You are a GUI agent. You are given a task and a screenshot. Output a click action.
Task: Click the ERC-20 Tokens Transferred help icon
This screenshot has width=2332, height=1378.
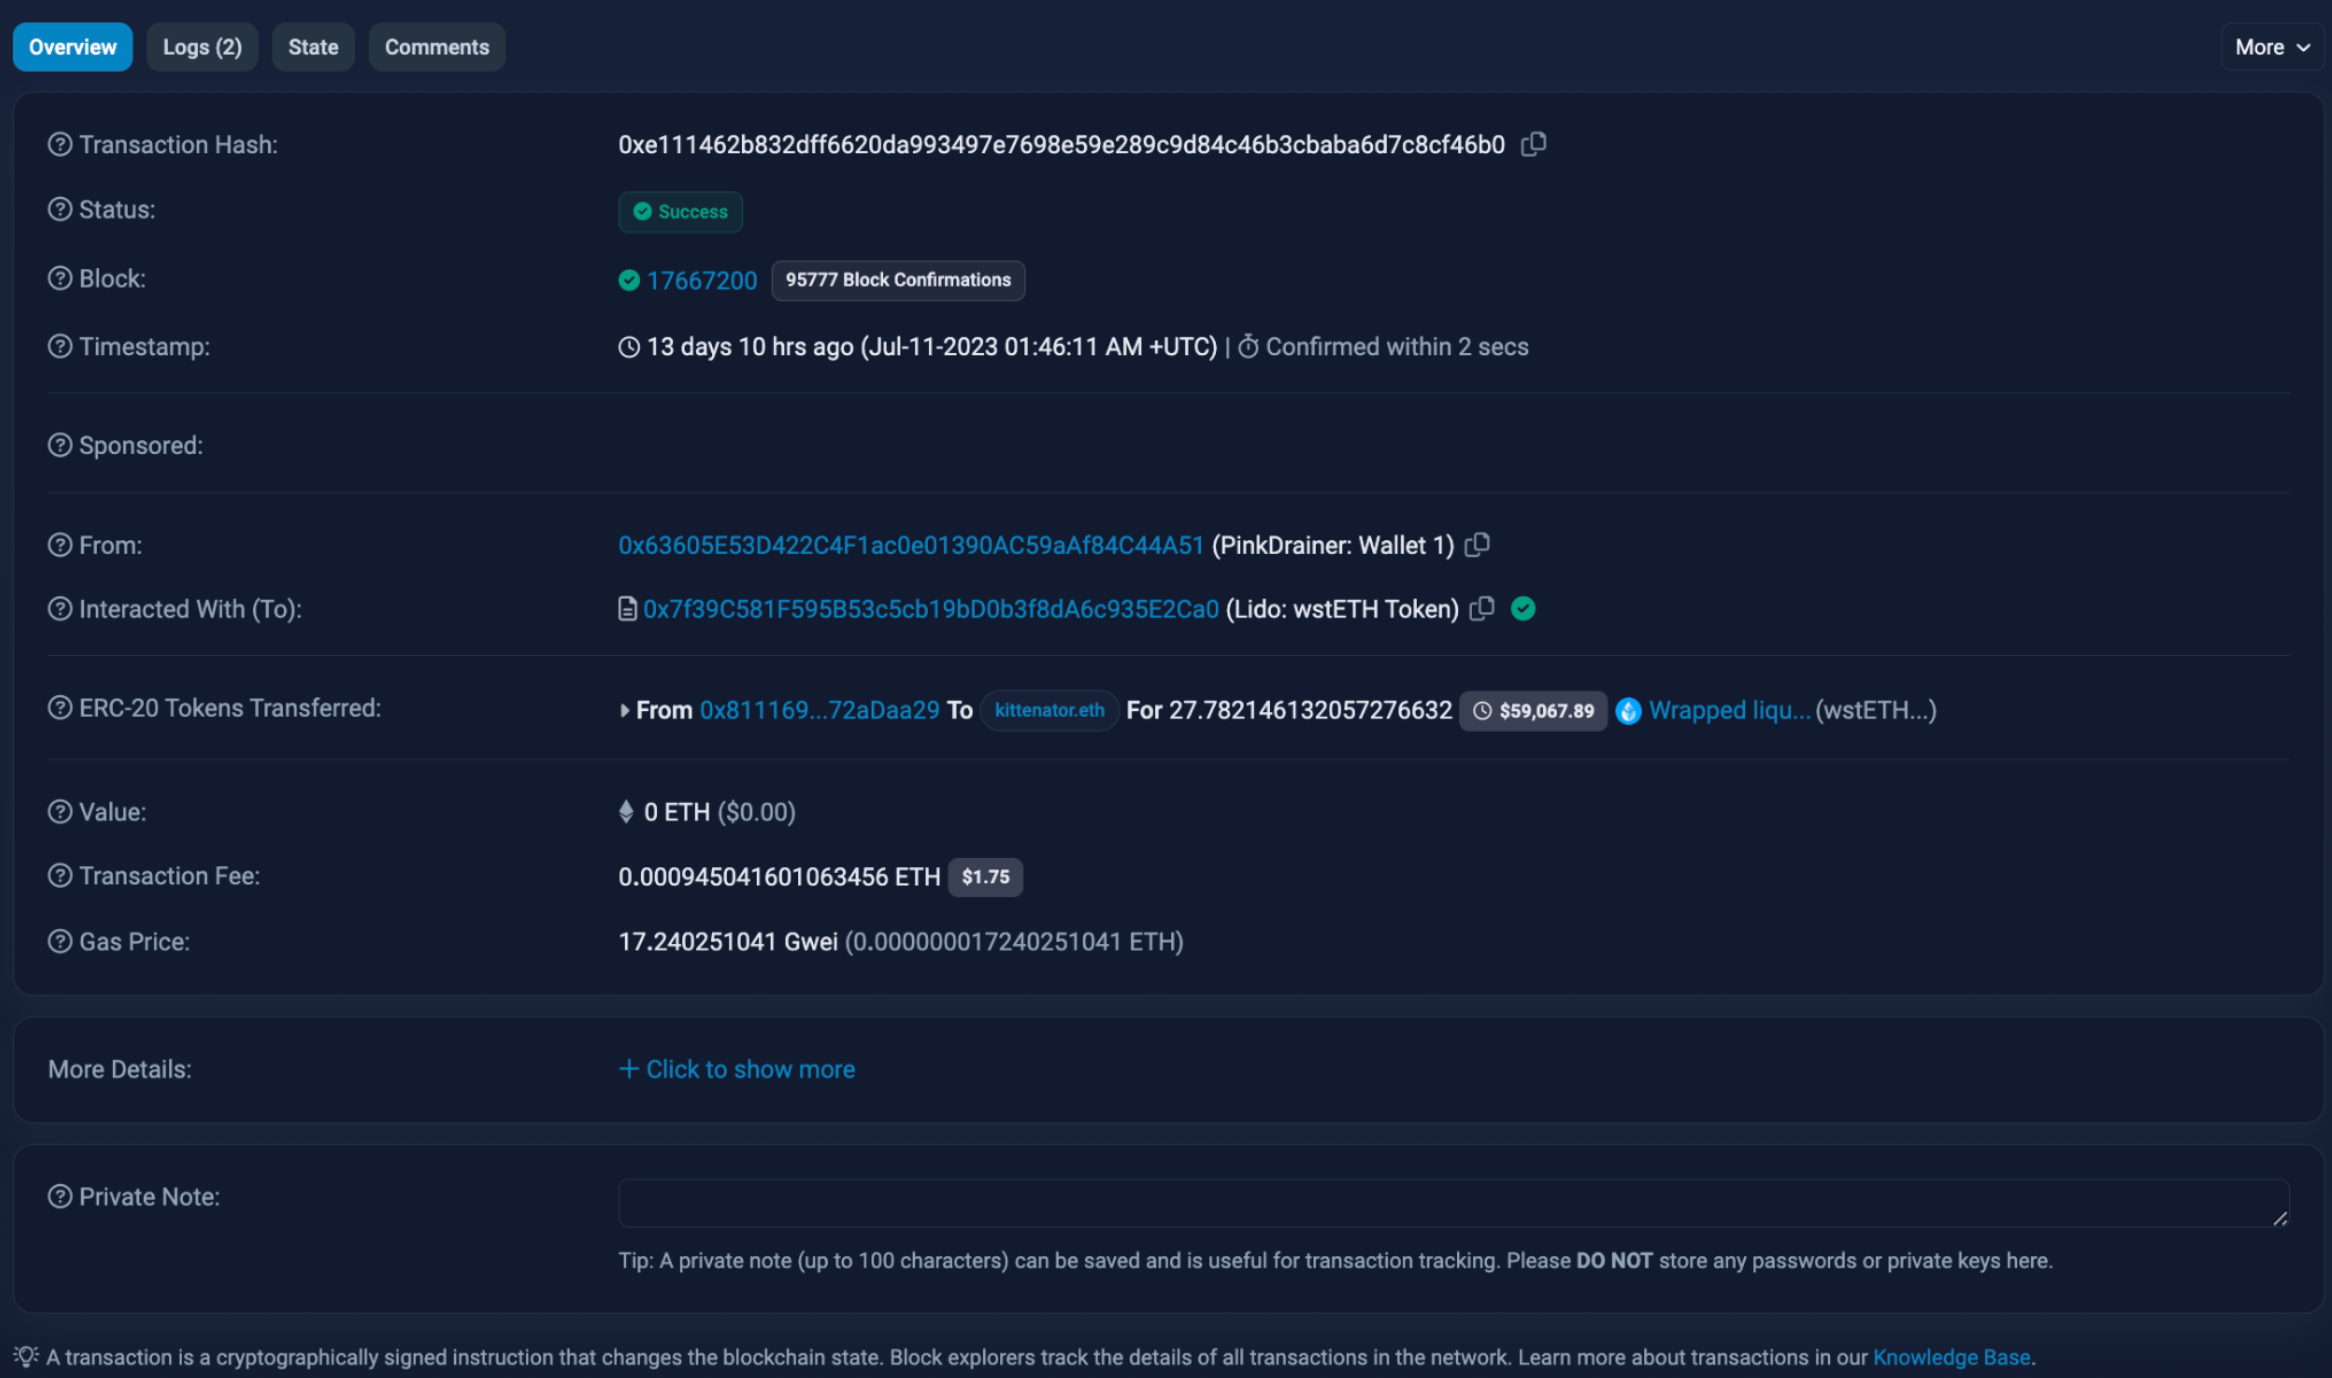point(60,708)
